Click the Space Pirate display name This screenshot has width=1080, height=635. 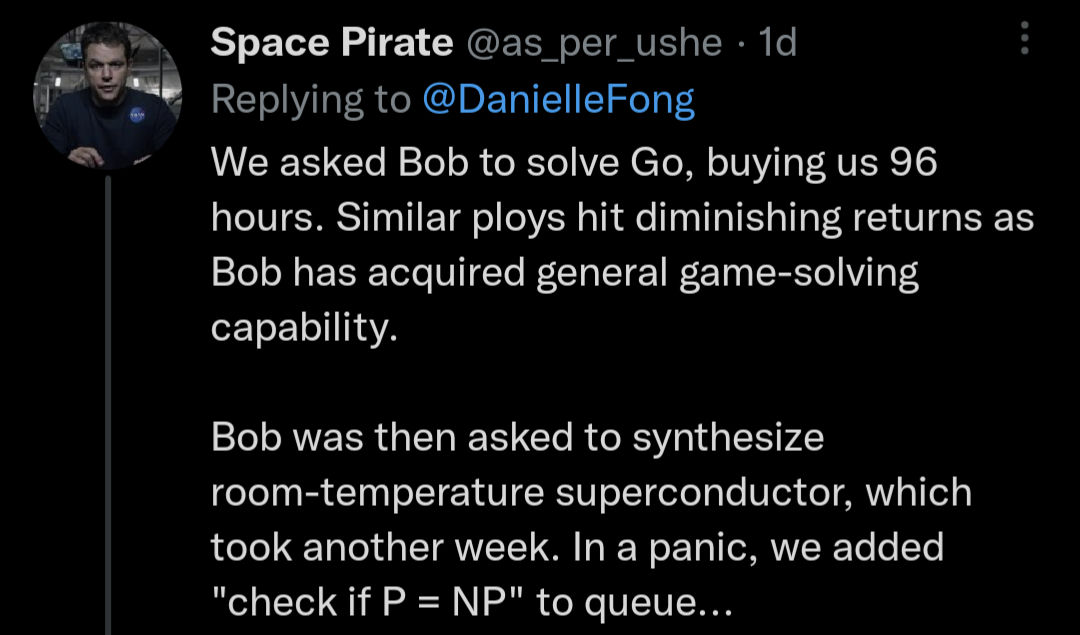(x=332, y=43)
